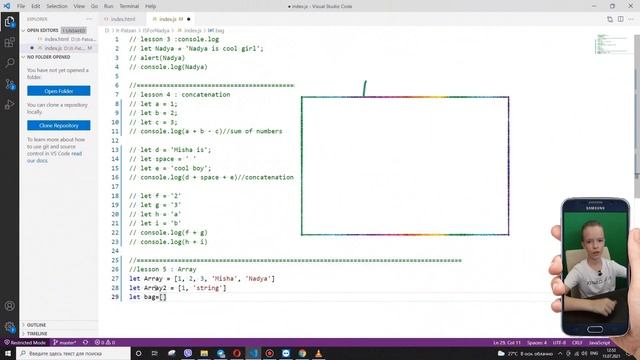The height and width of the screenshot is (360, 640).
Task: Open the Accounts icon in activity bar
Action: 9,306
